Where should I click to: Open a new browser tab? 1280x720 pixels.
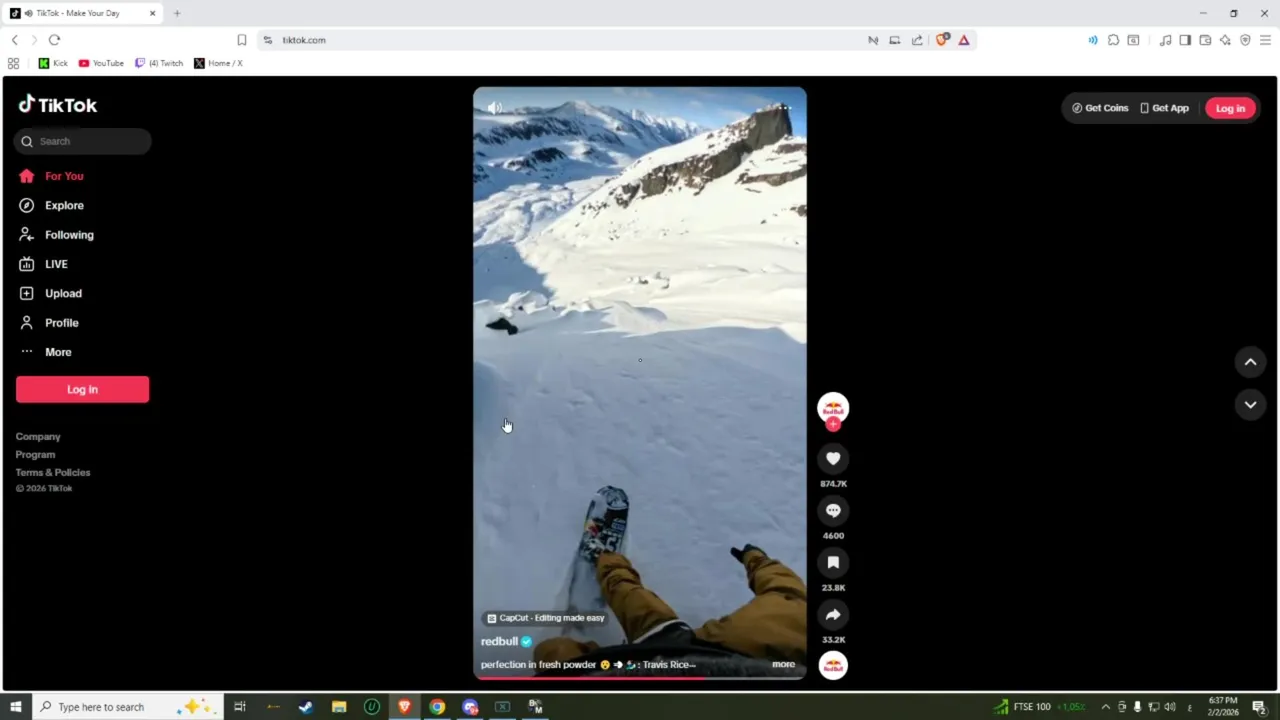[x=177, y=13]
